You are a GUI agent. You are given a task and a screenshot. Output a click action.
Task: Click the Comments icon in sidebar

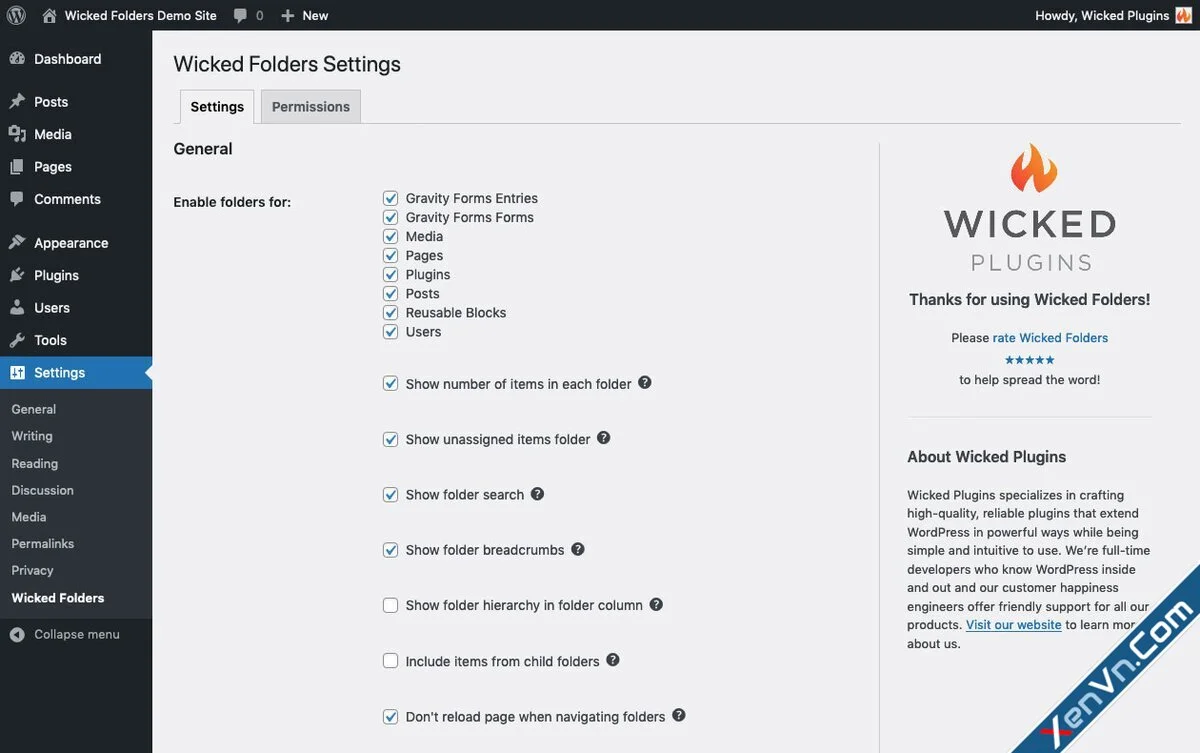[x=17, y=199]
